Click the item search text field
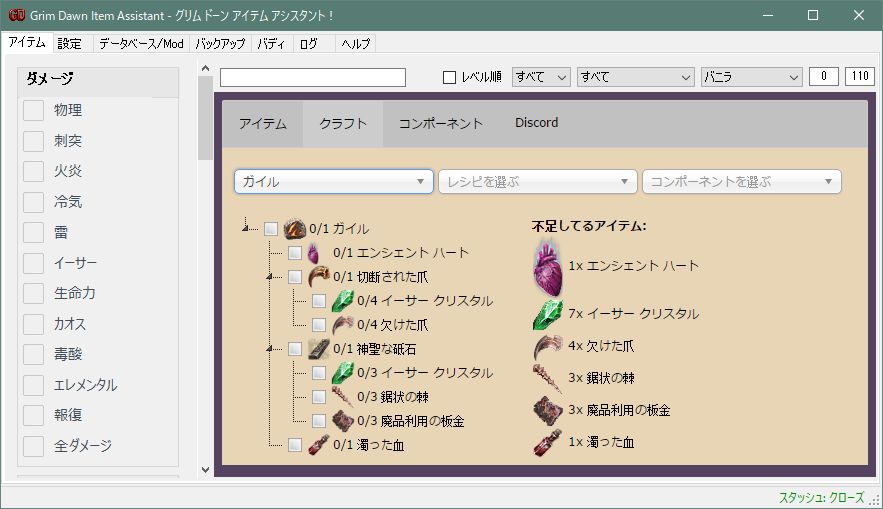The width and height of the screenshot is (883, 509). pyautogui.click(x=313, y=77)
